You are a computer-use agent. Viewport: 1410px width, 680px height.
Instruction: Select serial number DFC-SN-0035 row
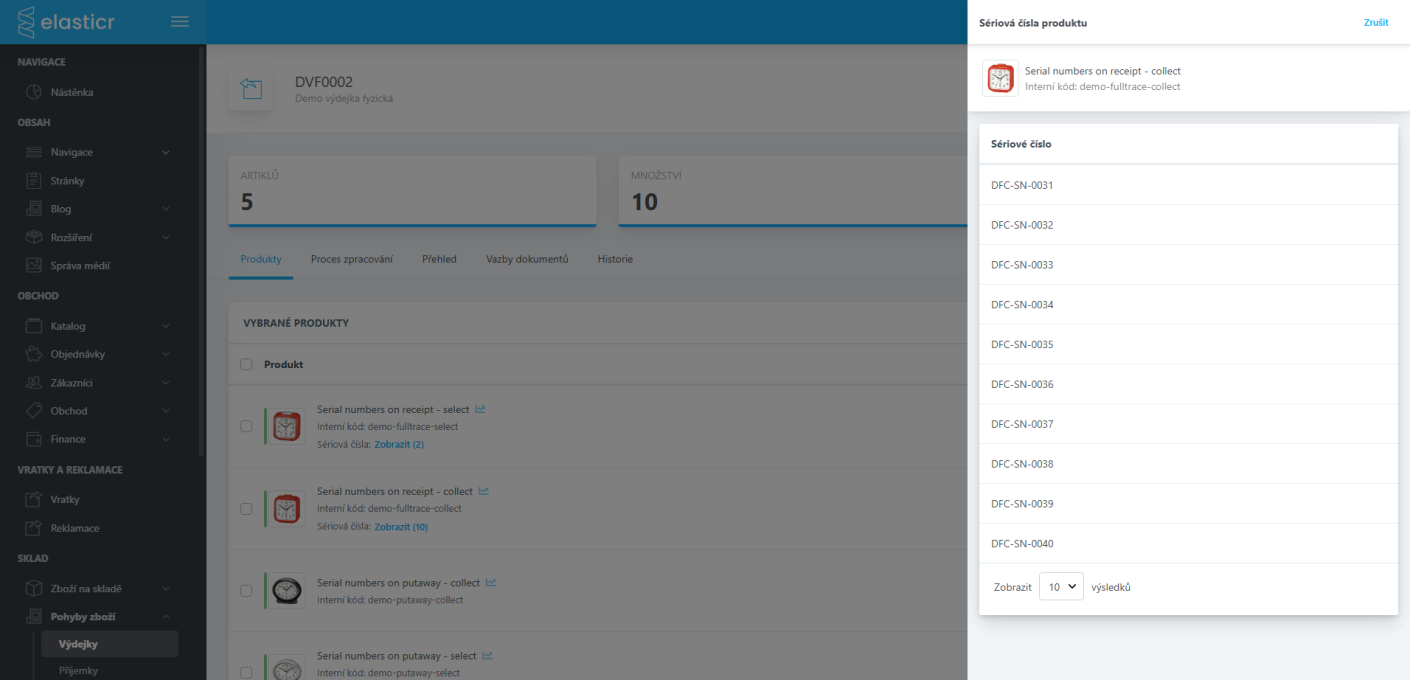1022,345
